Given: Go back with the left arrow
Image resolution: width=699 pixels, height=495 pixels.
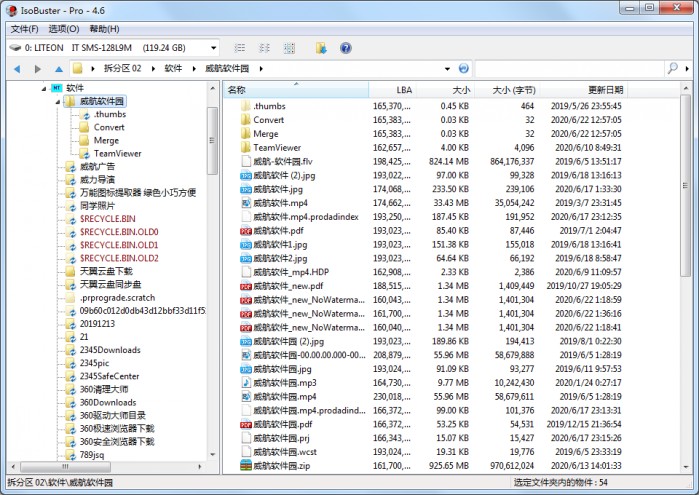Looking at the screenshot, I should pos(17,69).
